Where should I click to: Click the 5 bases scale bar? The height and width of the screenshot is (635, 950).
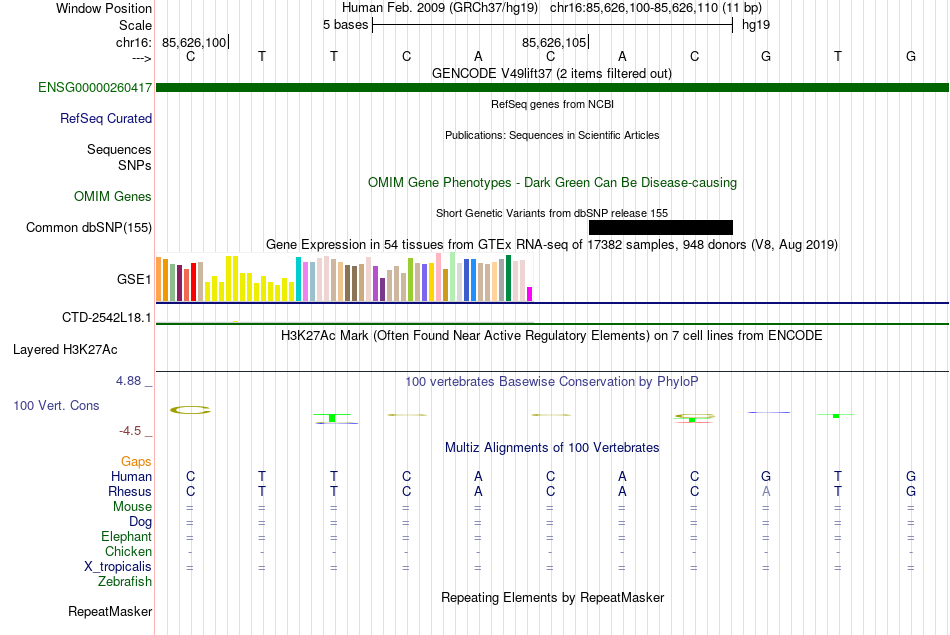coord(553,25)
